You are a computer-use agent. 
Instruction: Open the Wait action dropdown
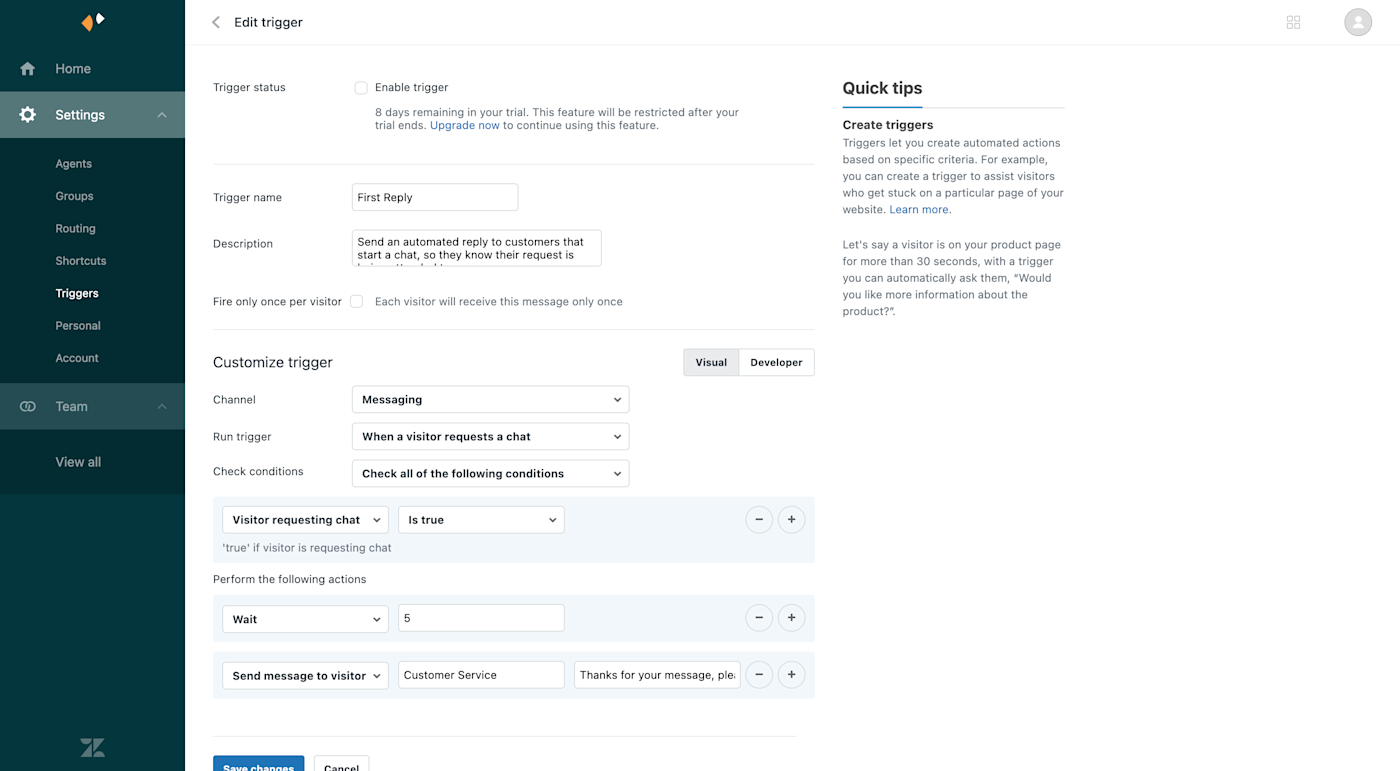coord(305,619)
